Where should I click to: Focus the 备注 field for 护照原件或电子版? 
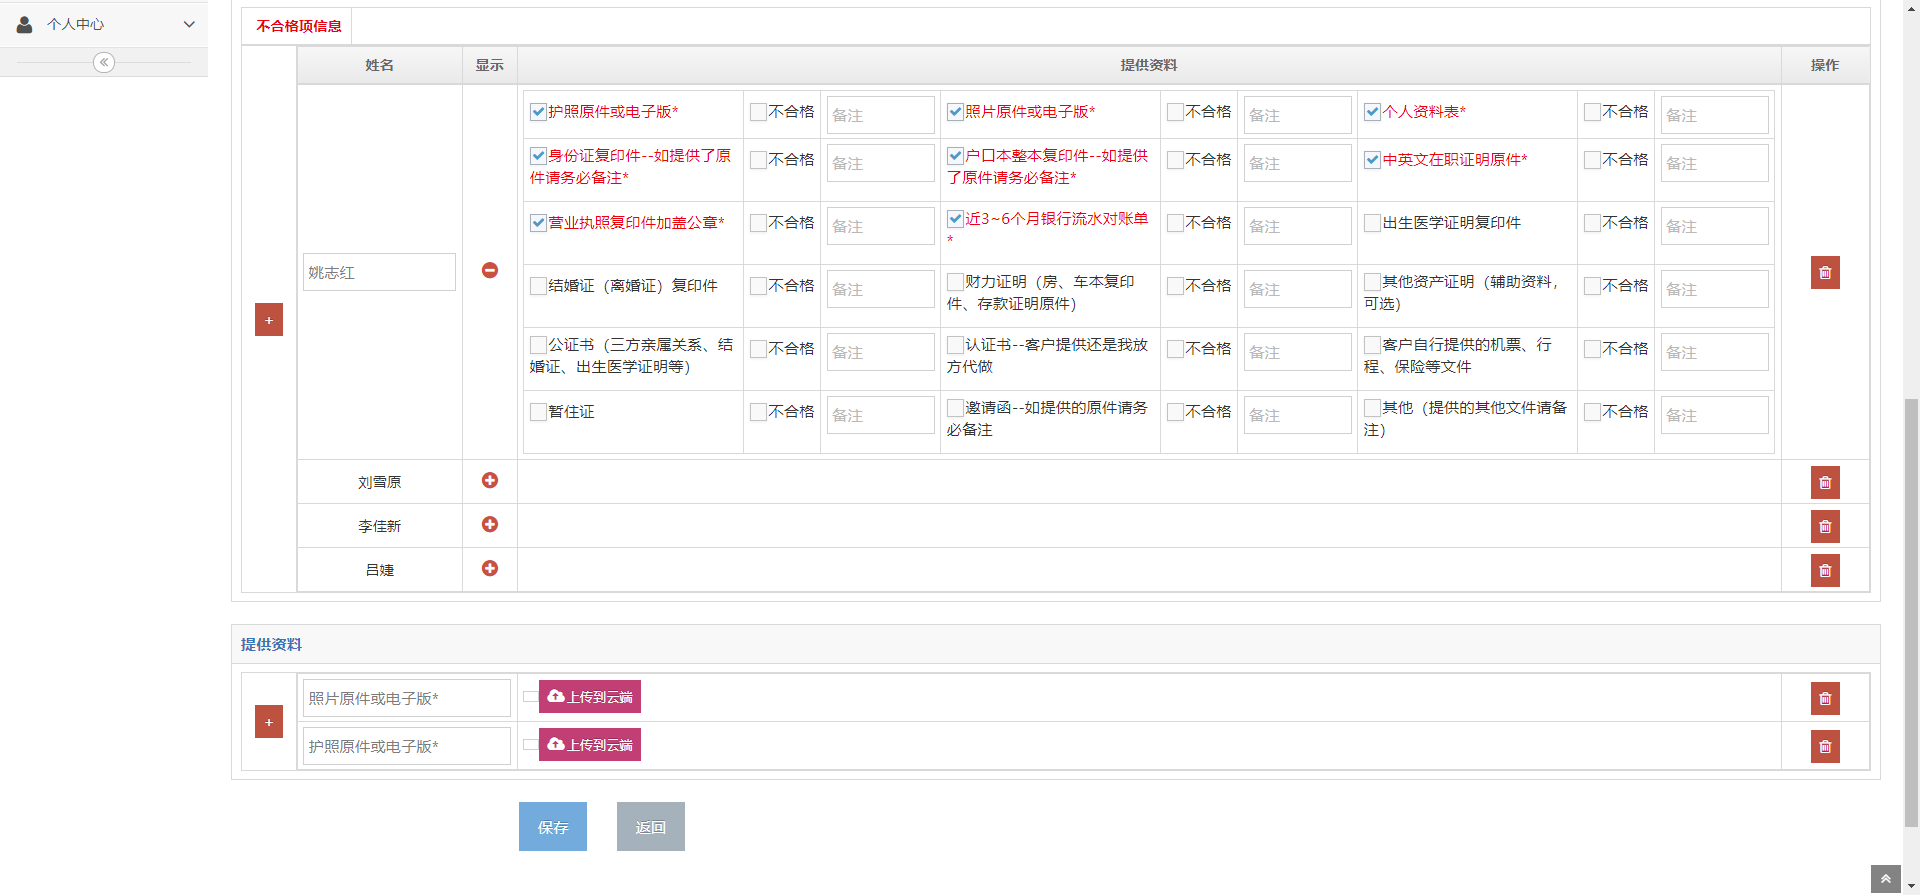tap(880, 115)
